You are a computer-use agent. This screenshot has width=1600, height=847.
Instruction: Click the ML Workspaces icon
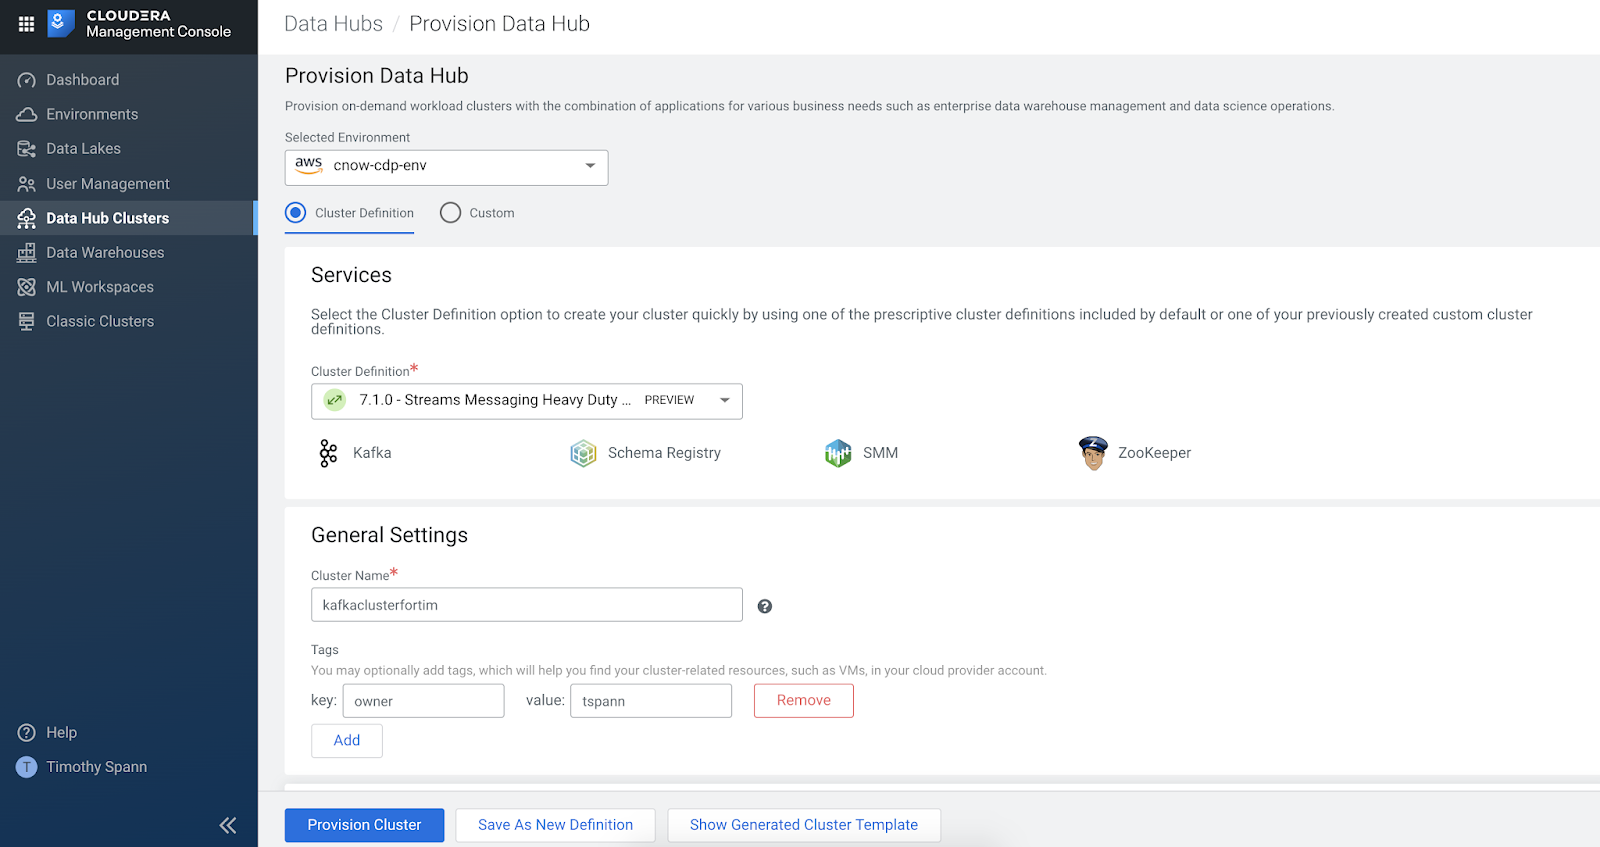point(27,287)
